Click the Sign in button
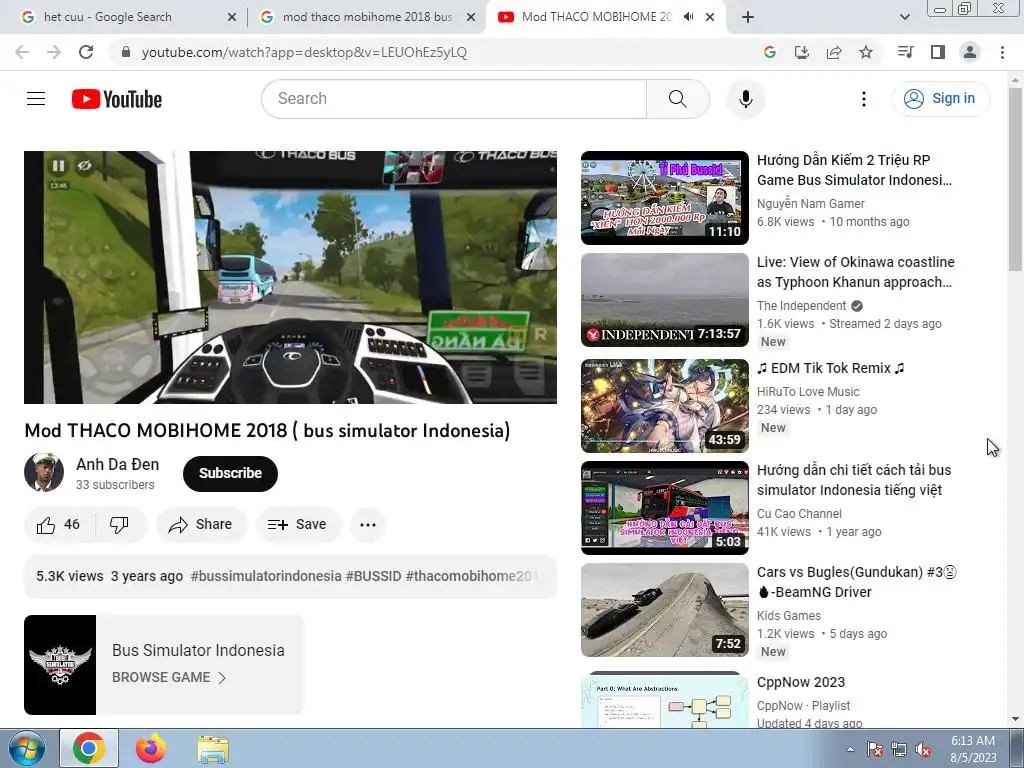 (x=940, y=99)
